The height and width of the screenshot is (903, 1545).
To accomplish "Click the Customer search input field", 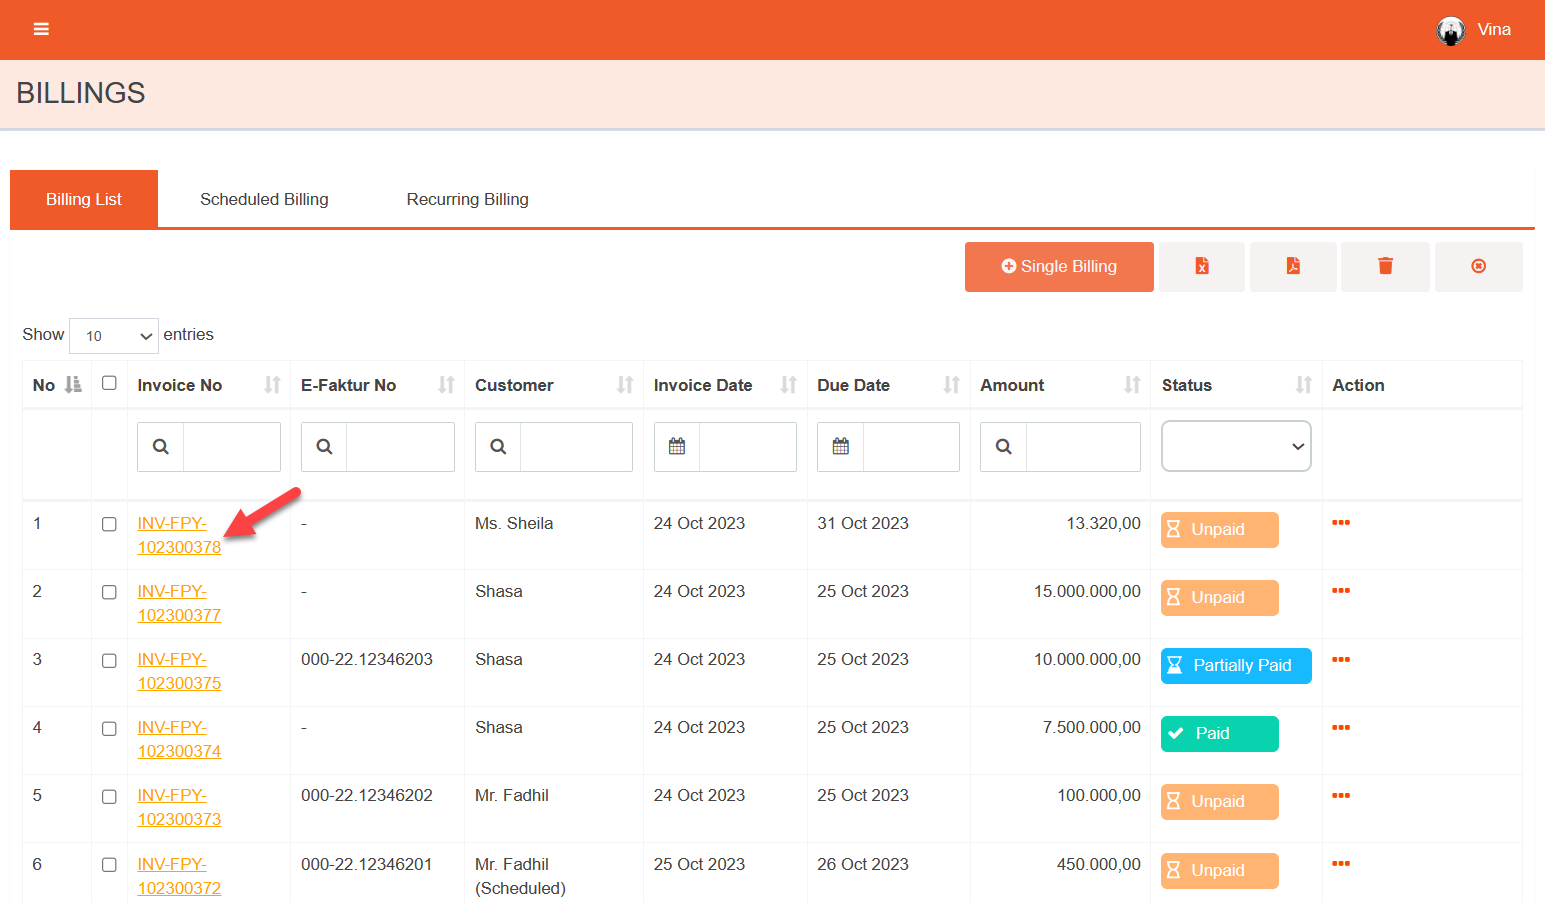I will (575, 447).
